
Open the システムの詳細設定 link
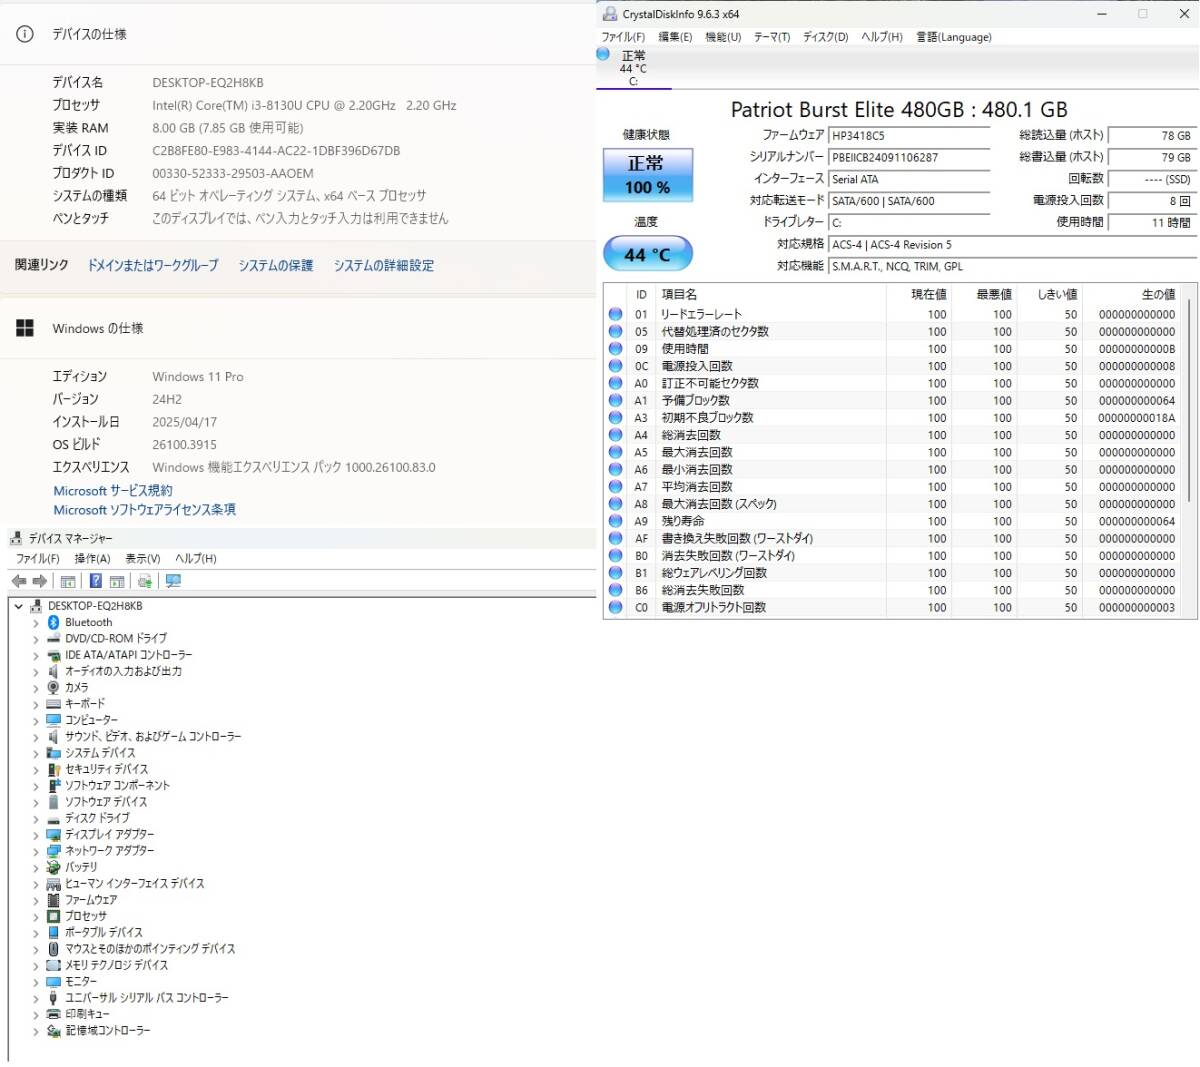point(383,265)
